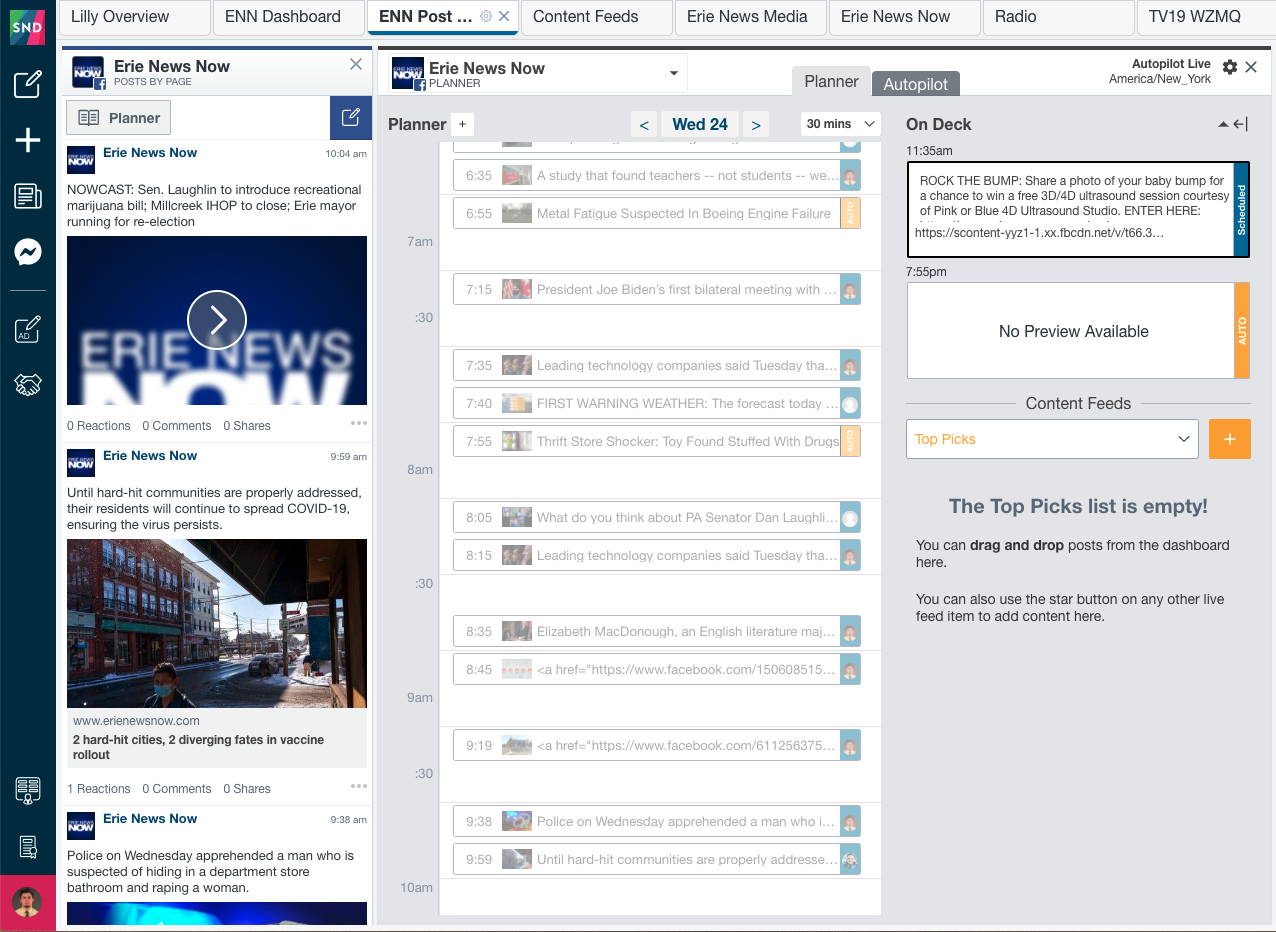Play the NOWCAST video thumbnail
1276x932 pixels.
(217, 320)
